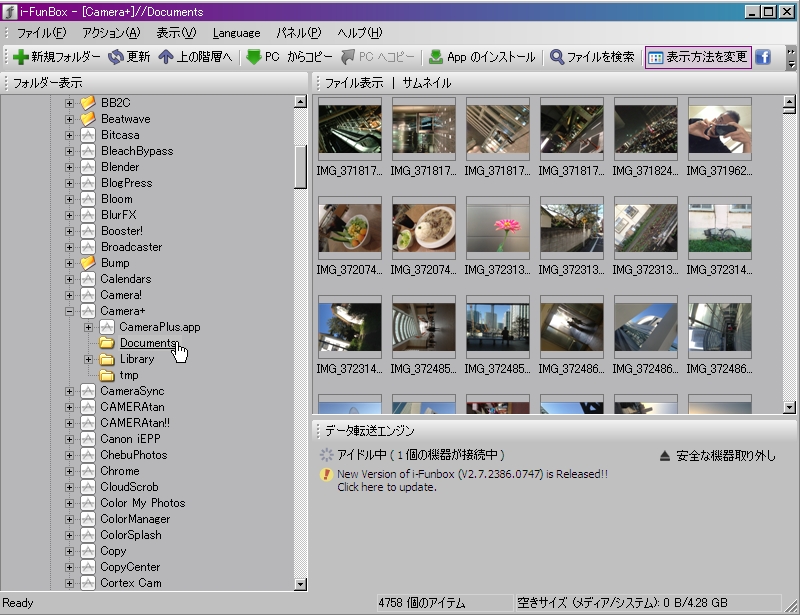Select the tmp folder in the tree
This screenshot has width=800, height=615.
[x=128, y=375]
